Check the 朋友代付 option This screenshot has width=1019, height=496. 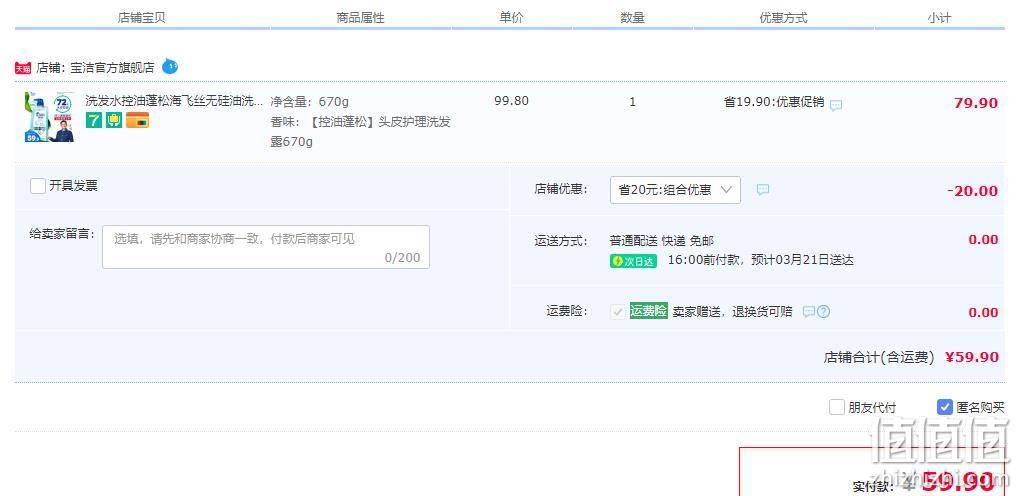pyautogui.click(x=836, y=408)
